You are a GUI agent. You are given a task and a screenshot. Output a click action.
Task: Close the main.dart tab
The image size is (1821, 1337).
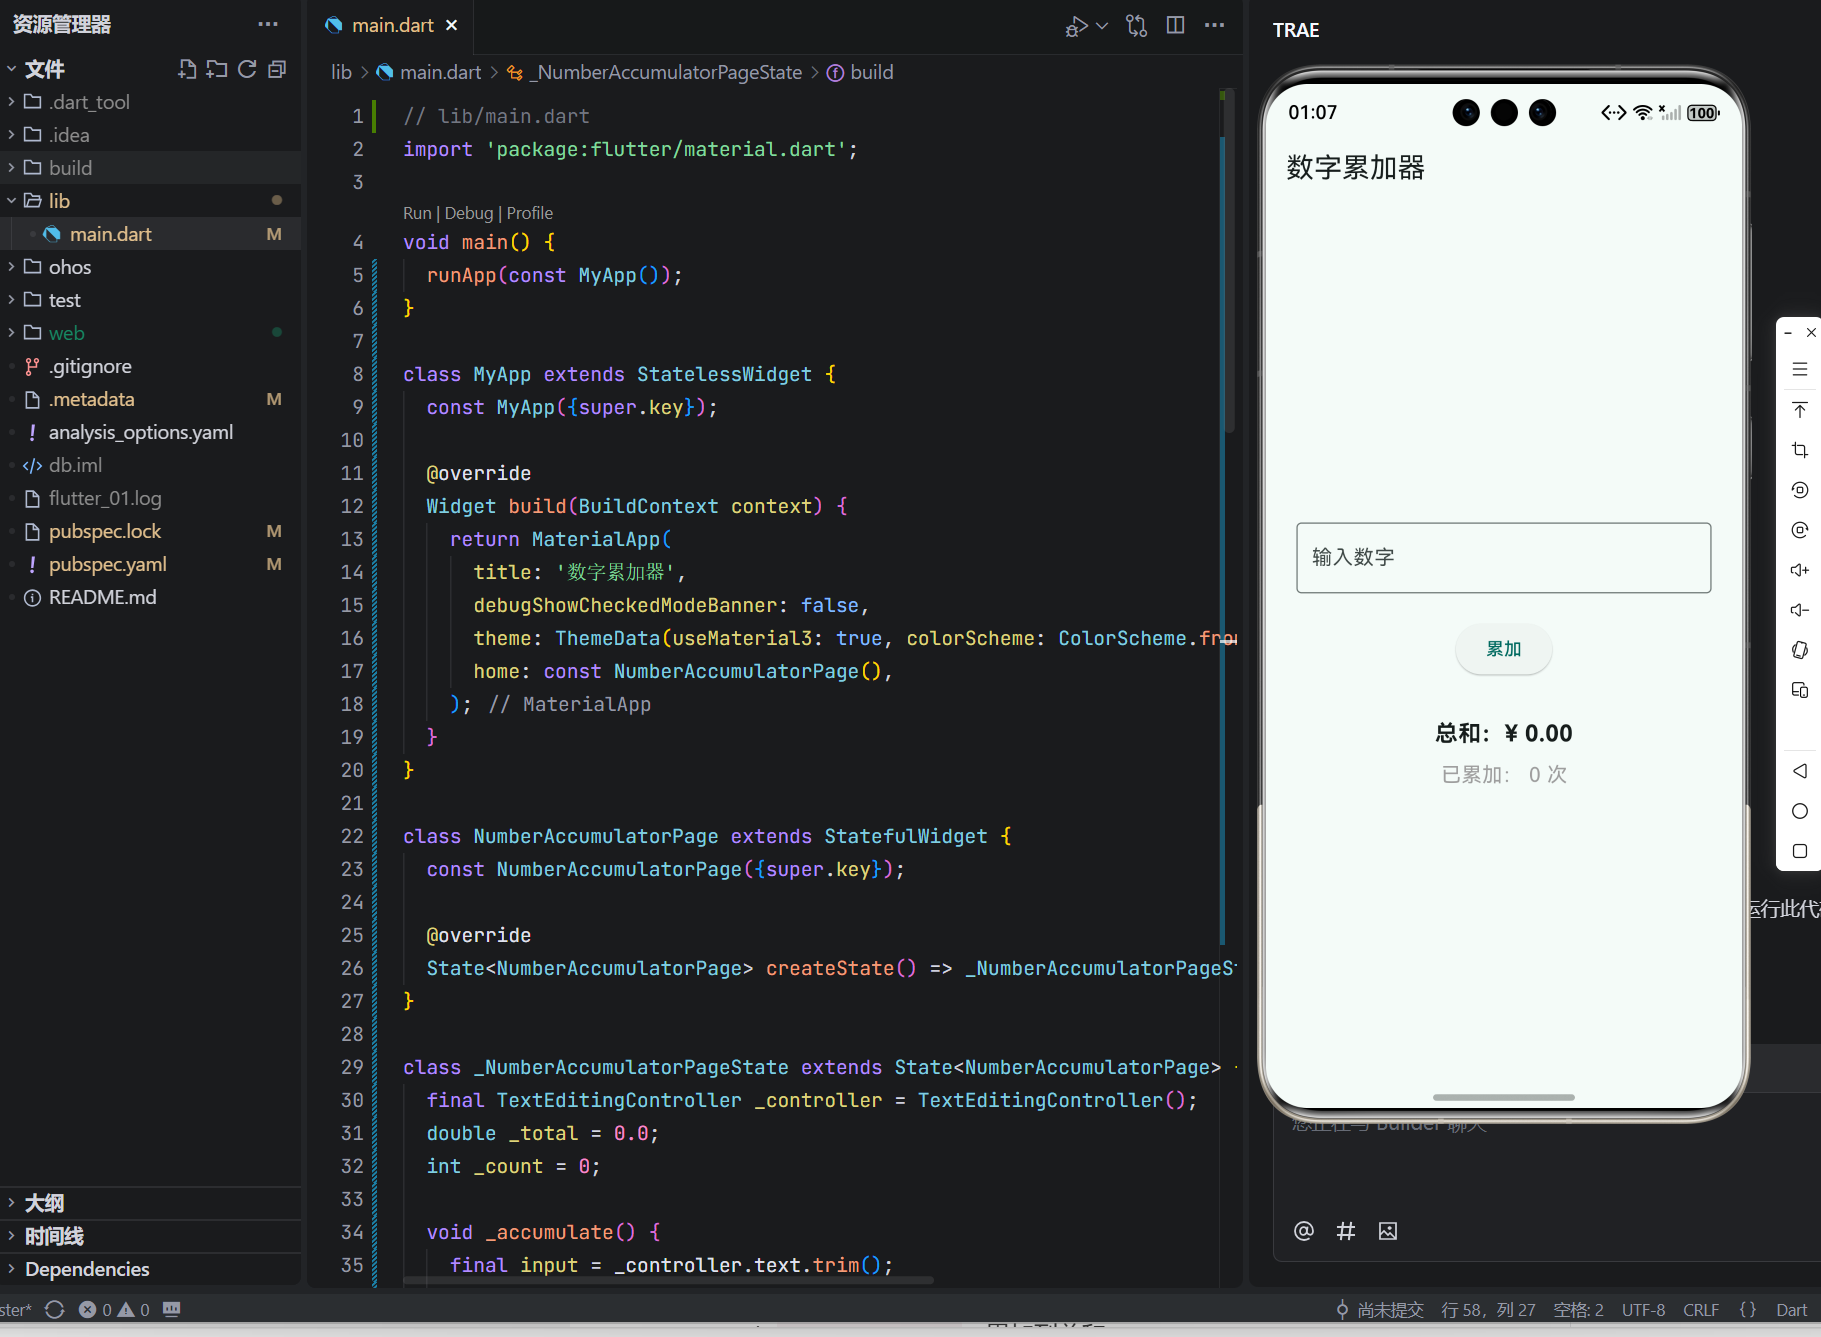[452, 25]
